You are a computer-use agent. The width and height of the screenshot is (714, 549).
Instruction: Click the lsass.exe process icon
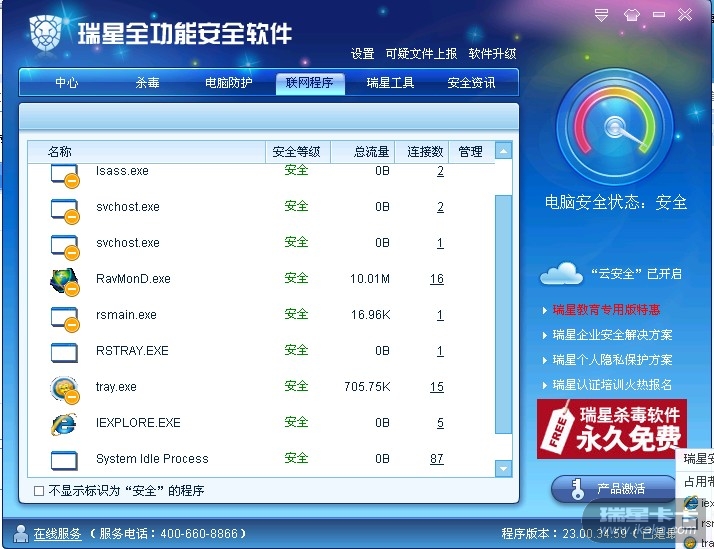(x=64, y=175)
